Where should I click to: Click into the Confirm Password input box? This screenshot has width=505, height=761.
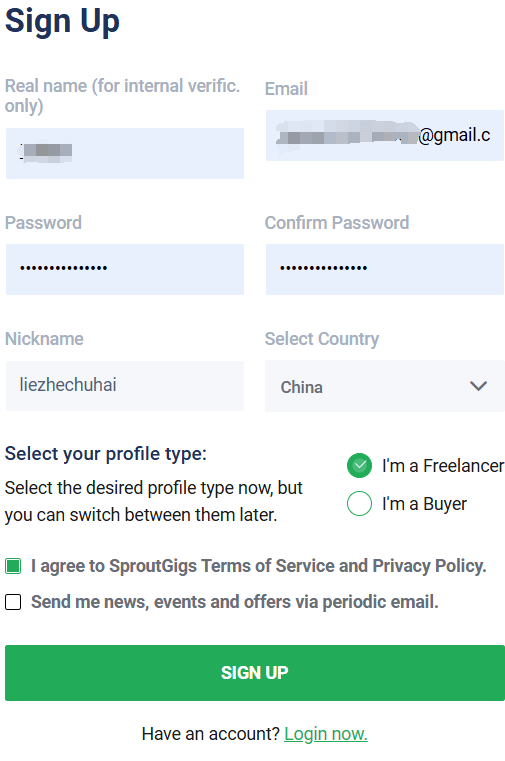pyautogui.click(x=385, y=269)
